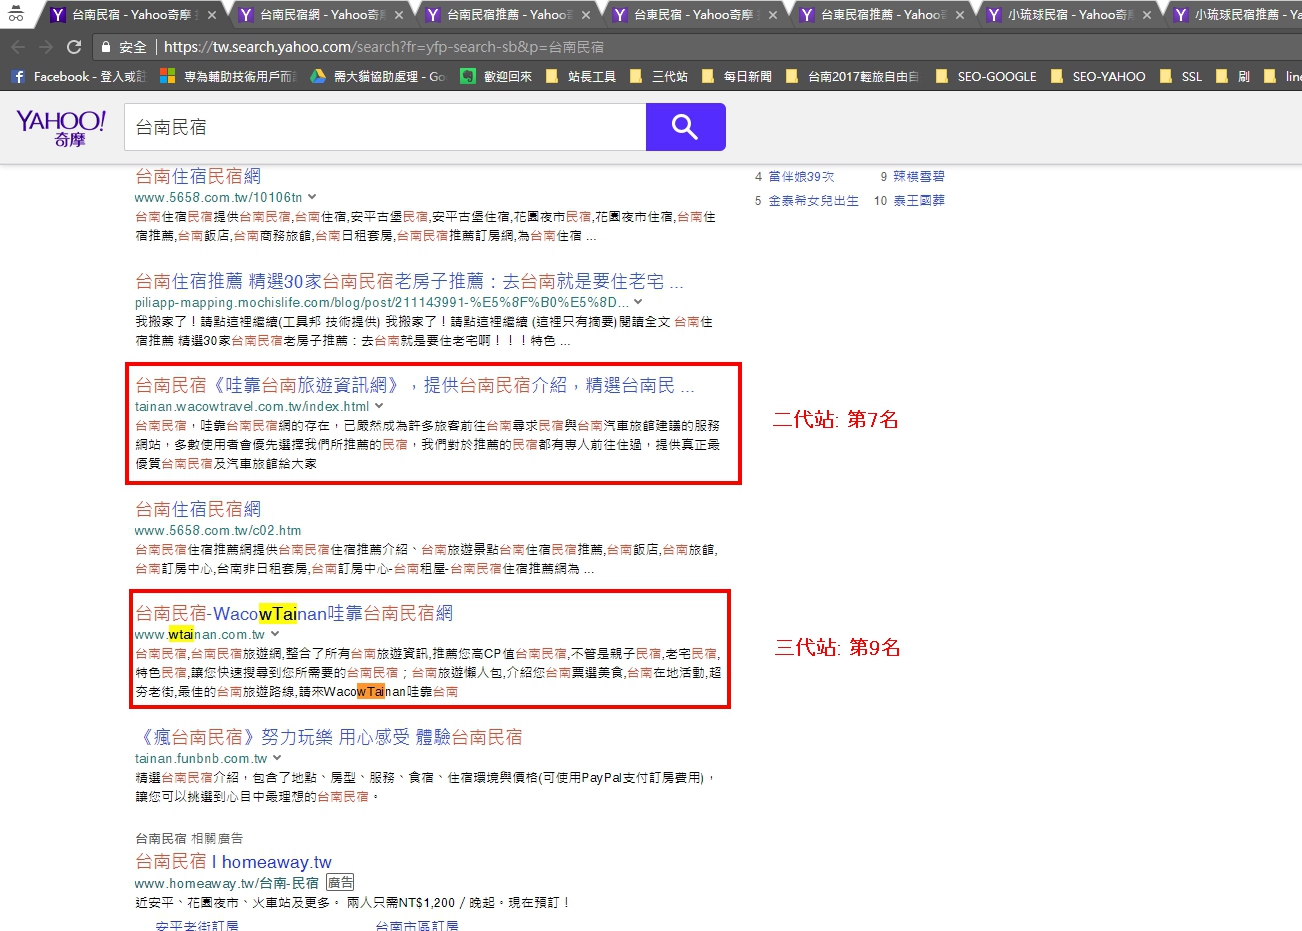Screen dimensions: 1302x931
Task: Open the 需大貓協助處理 Google Drive bookmark
Action: [x=378, y=76]
